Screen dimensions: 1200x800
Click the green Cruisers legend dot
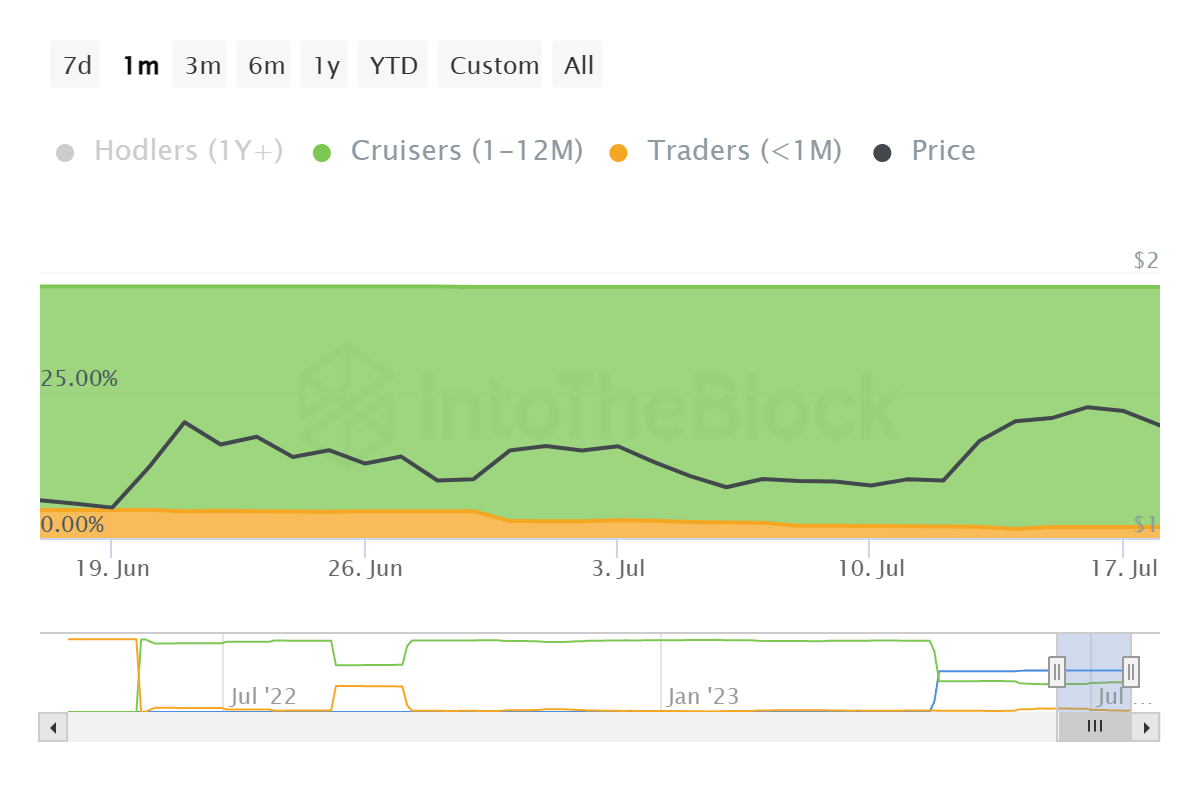[x=322, y=150]
